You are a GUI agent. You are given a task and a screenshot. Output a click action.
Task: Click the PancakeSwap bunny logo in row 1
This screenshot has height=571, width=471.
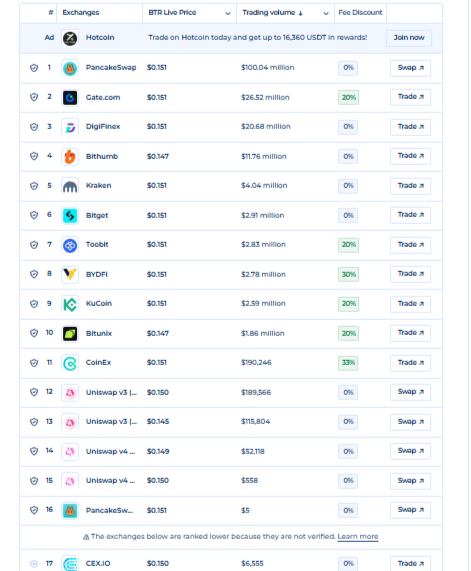tap(70, 68)
